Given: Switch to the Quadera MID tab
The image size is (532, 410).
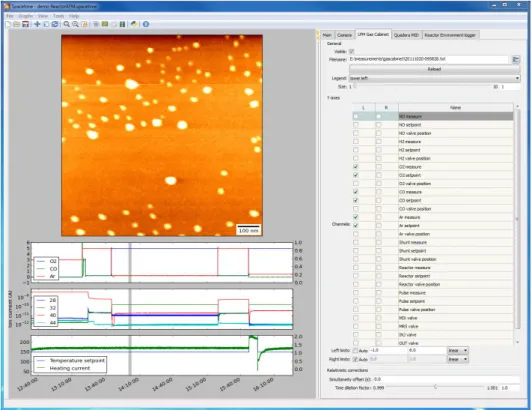Looking at the screenshot, I should pyautogui.click(x=406, y=35).
